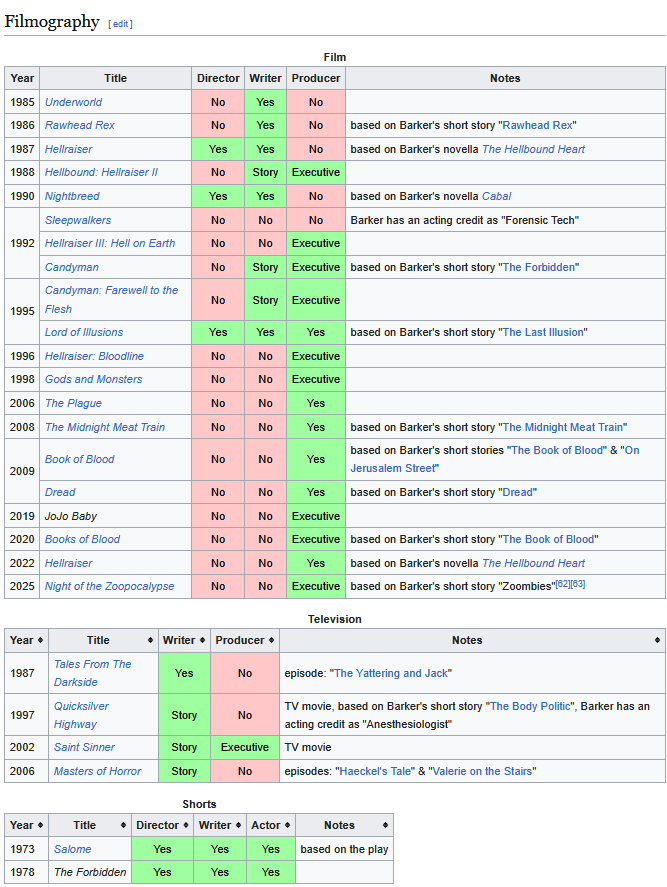Open The Plague film link

tap(74, 403)
